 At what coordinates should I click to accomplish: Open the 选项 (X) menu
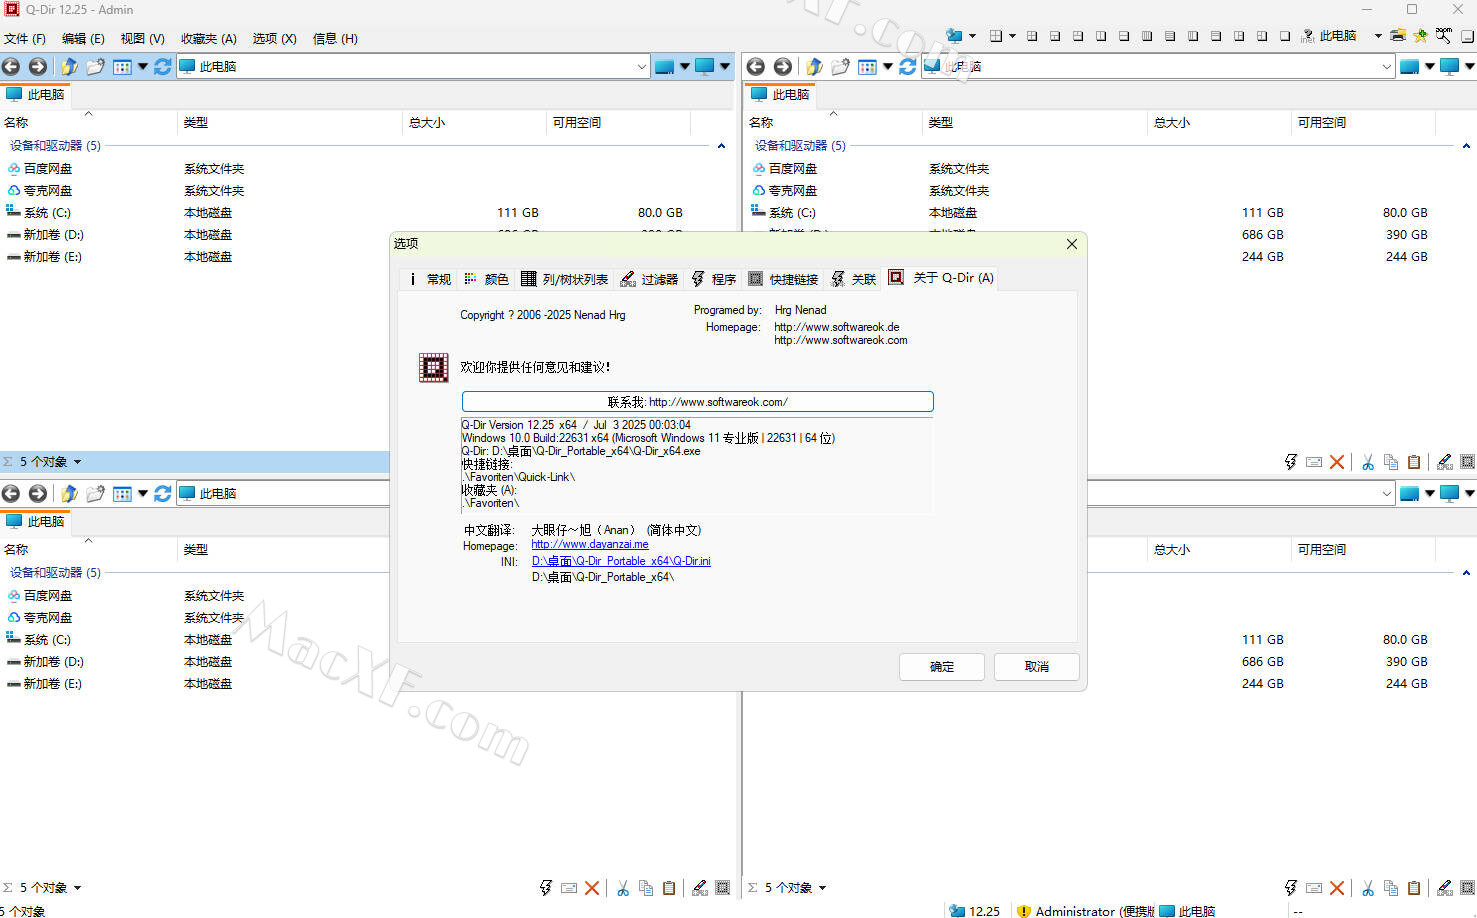[274, 39]
